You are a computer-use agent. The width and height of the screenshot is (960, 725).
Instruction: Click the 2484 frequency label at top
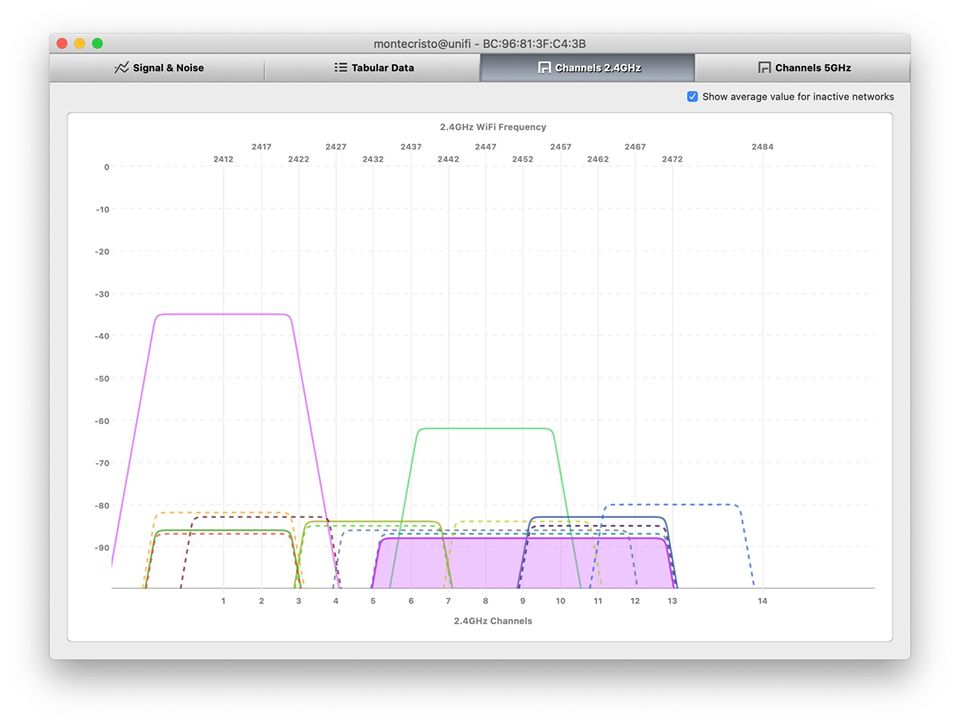tap(762, 147)
